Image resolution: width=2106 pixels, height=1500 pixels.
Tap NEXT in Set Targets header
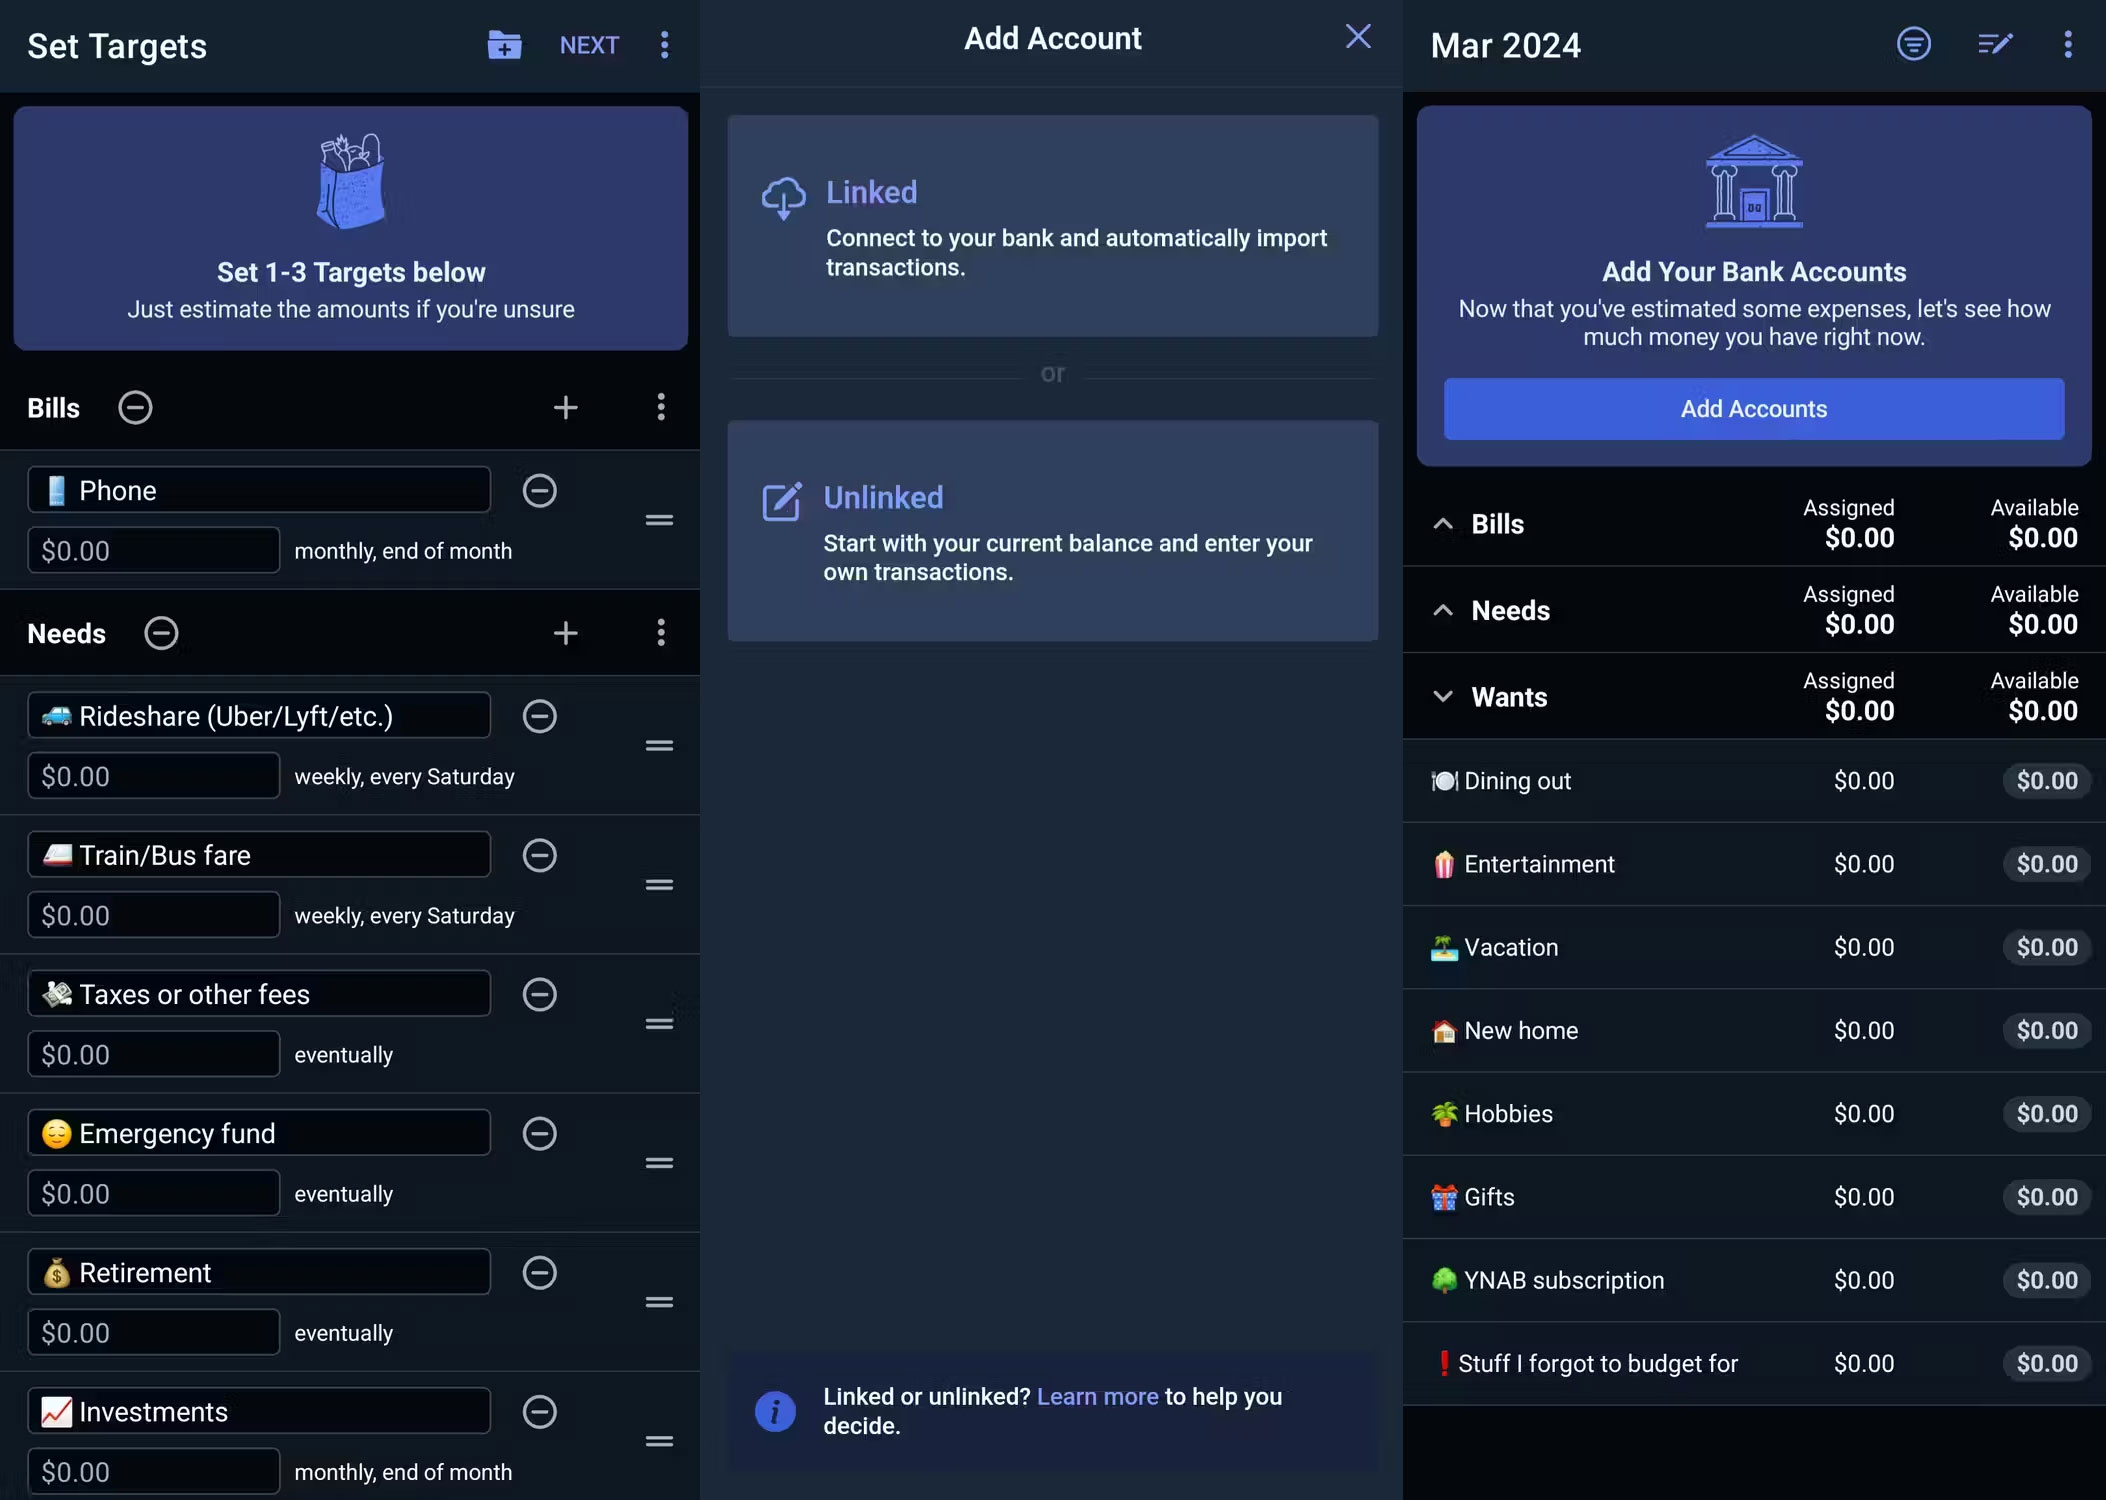589,45
